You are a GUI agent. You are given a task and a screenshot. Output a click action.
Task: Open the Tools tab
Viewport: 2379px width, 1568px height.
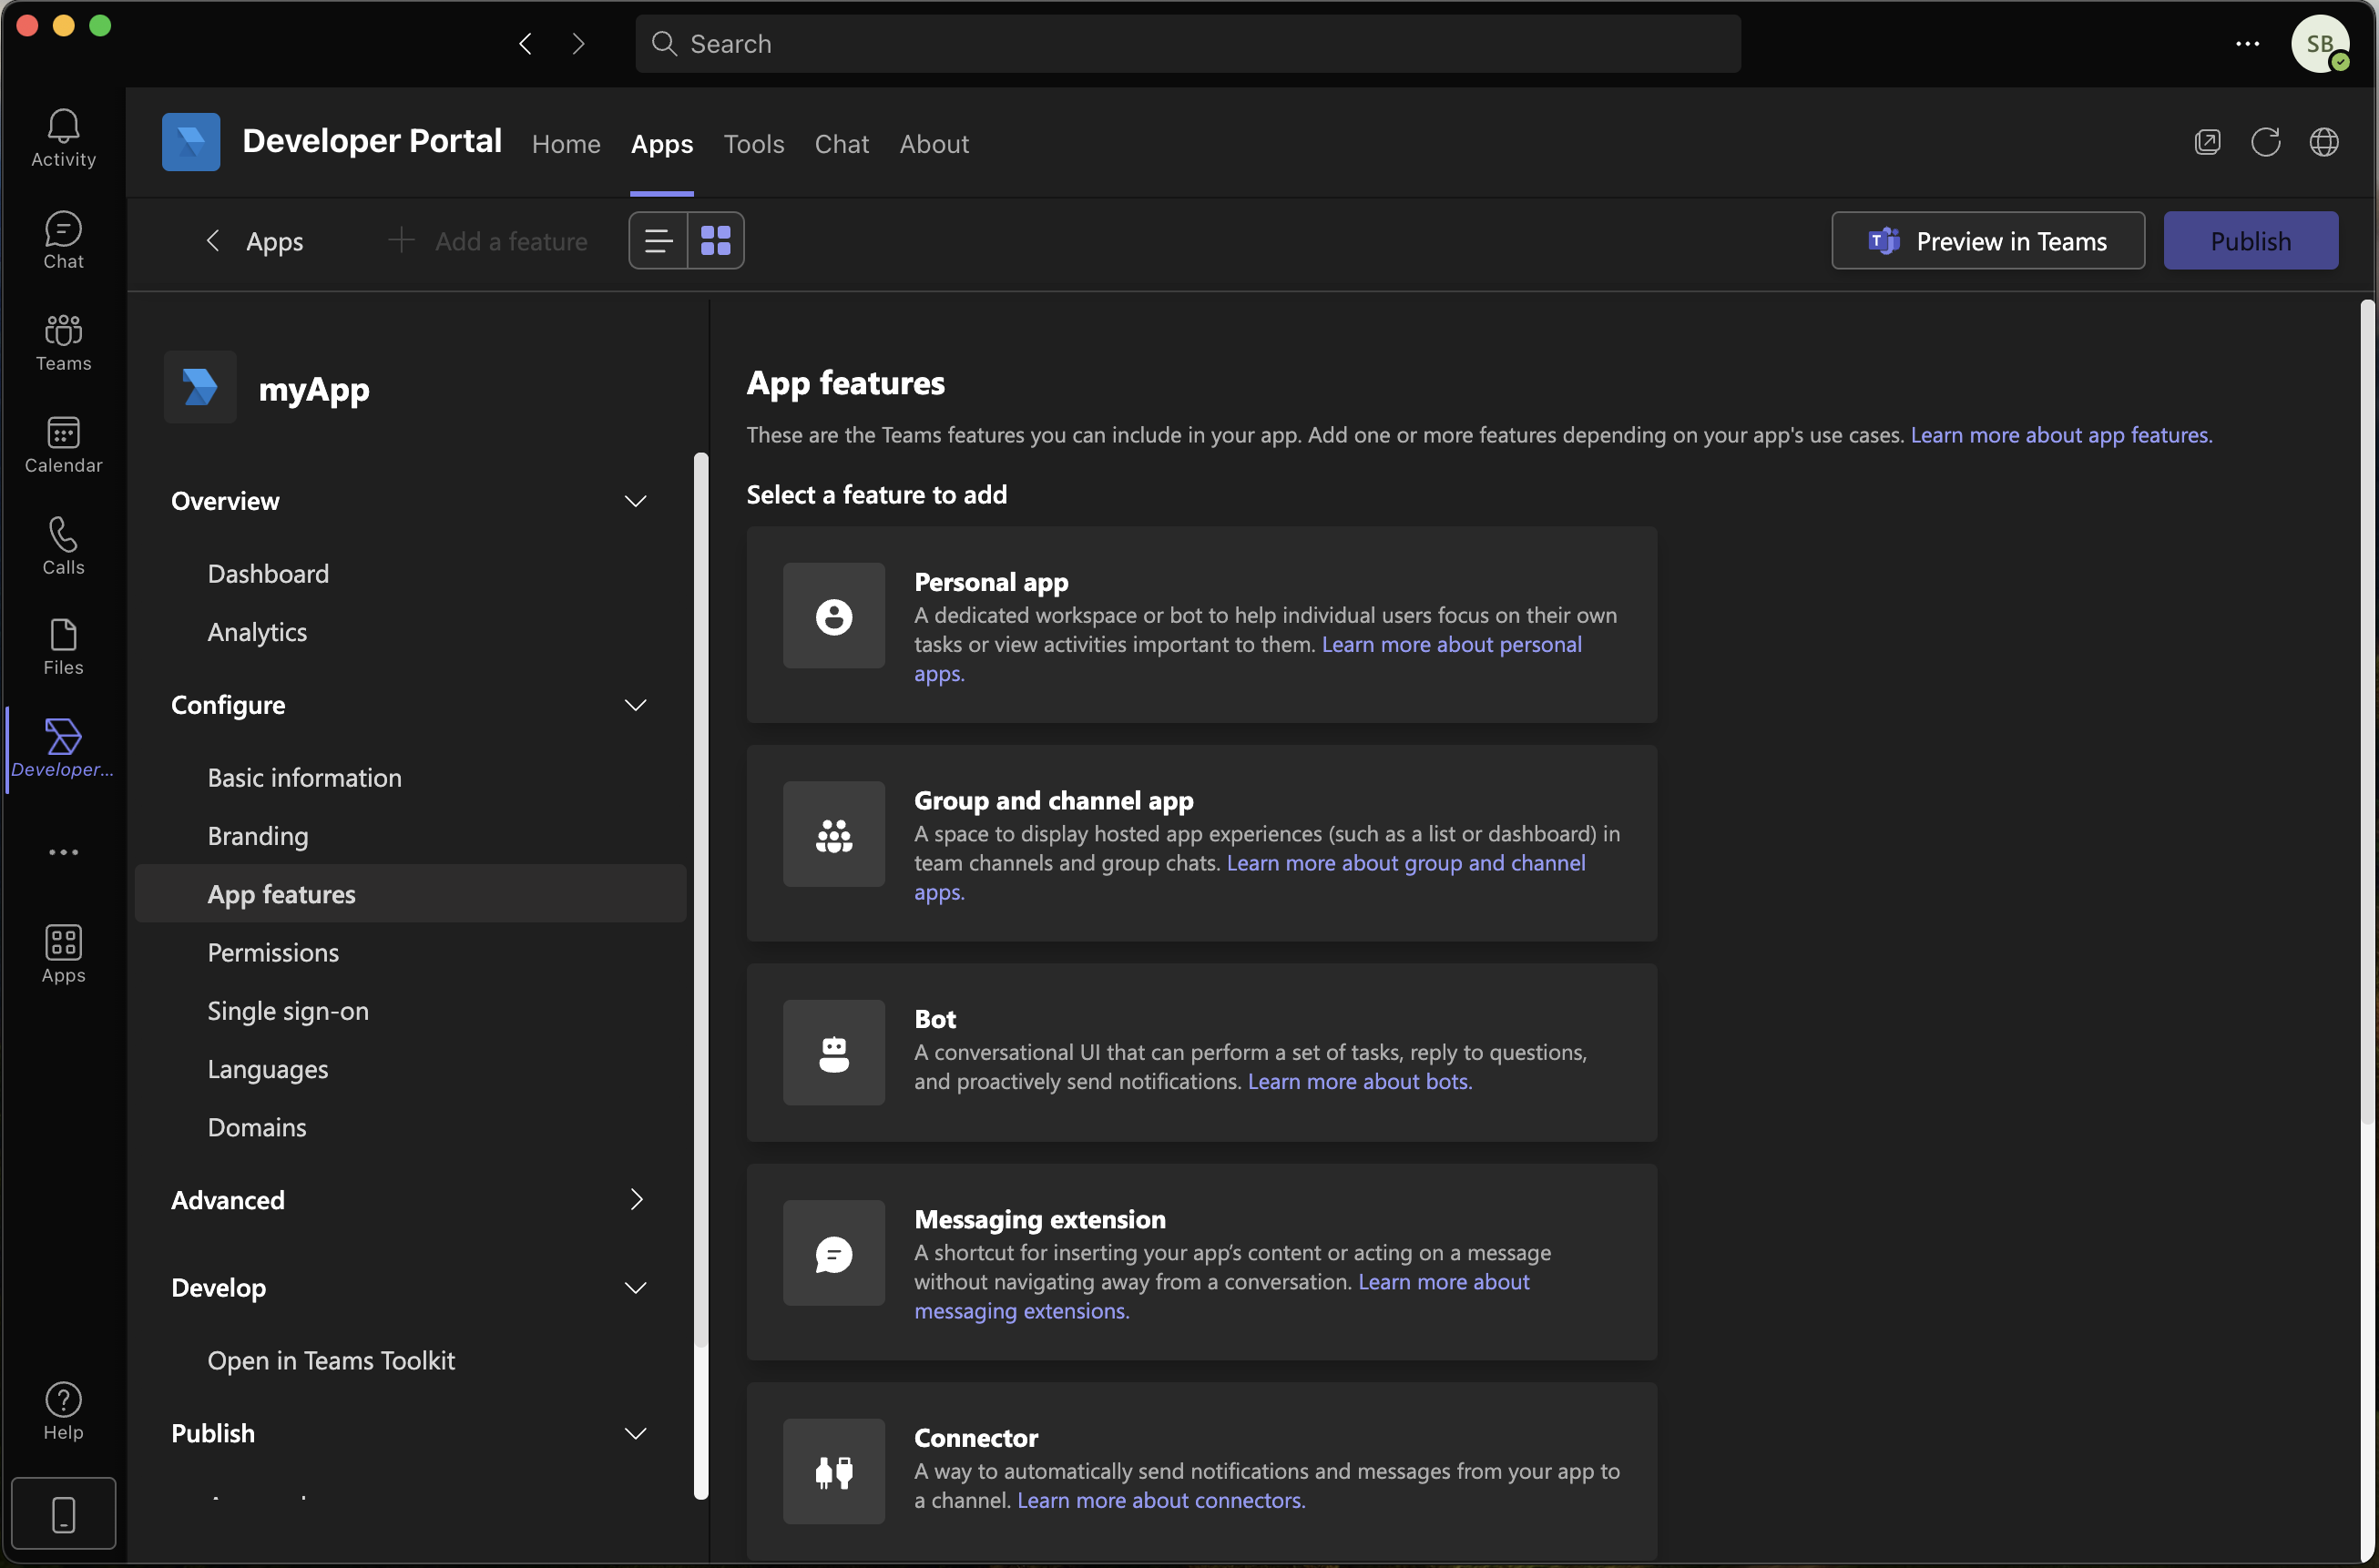click(x=754, y=144)
